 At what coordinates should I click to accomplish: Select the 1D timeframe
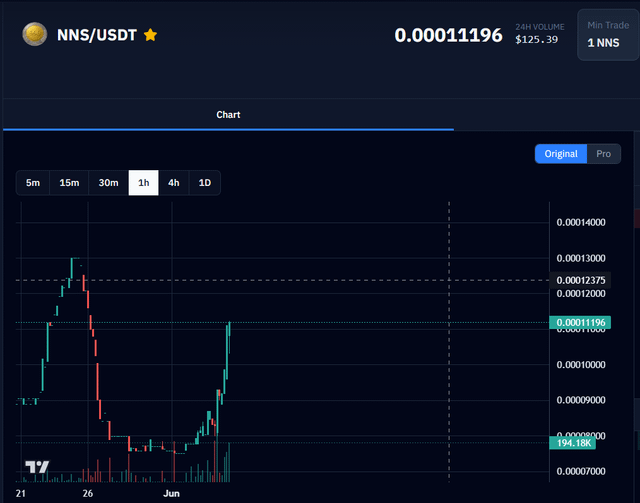click(x=204, y=183)
